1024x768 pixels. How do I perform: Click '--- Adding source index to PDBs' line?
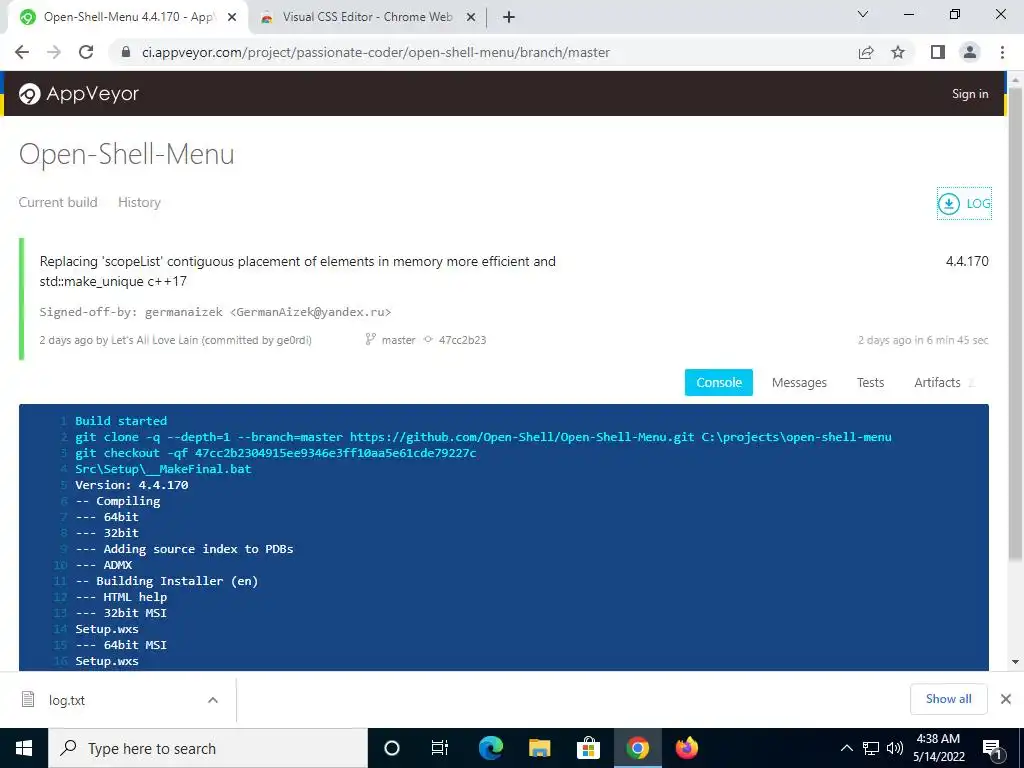pos(184,549)
